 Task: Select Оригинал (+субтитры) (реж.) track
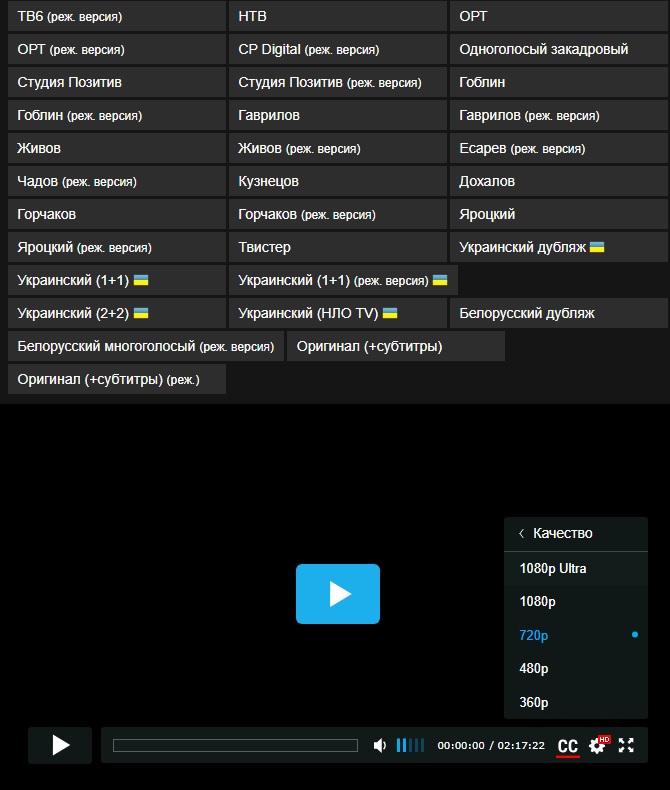pyautogui.click(x=117, y=379)
